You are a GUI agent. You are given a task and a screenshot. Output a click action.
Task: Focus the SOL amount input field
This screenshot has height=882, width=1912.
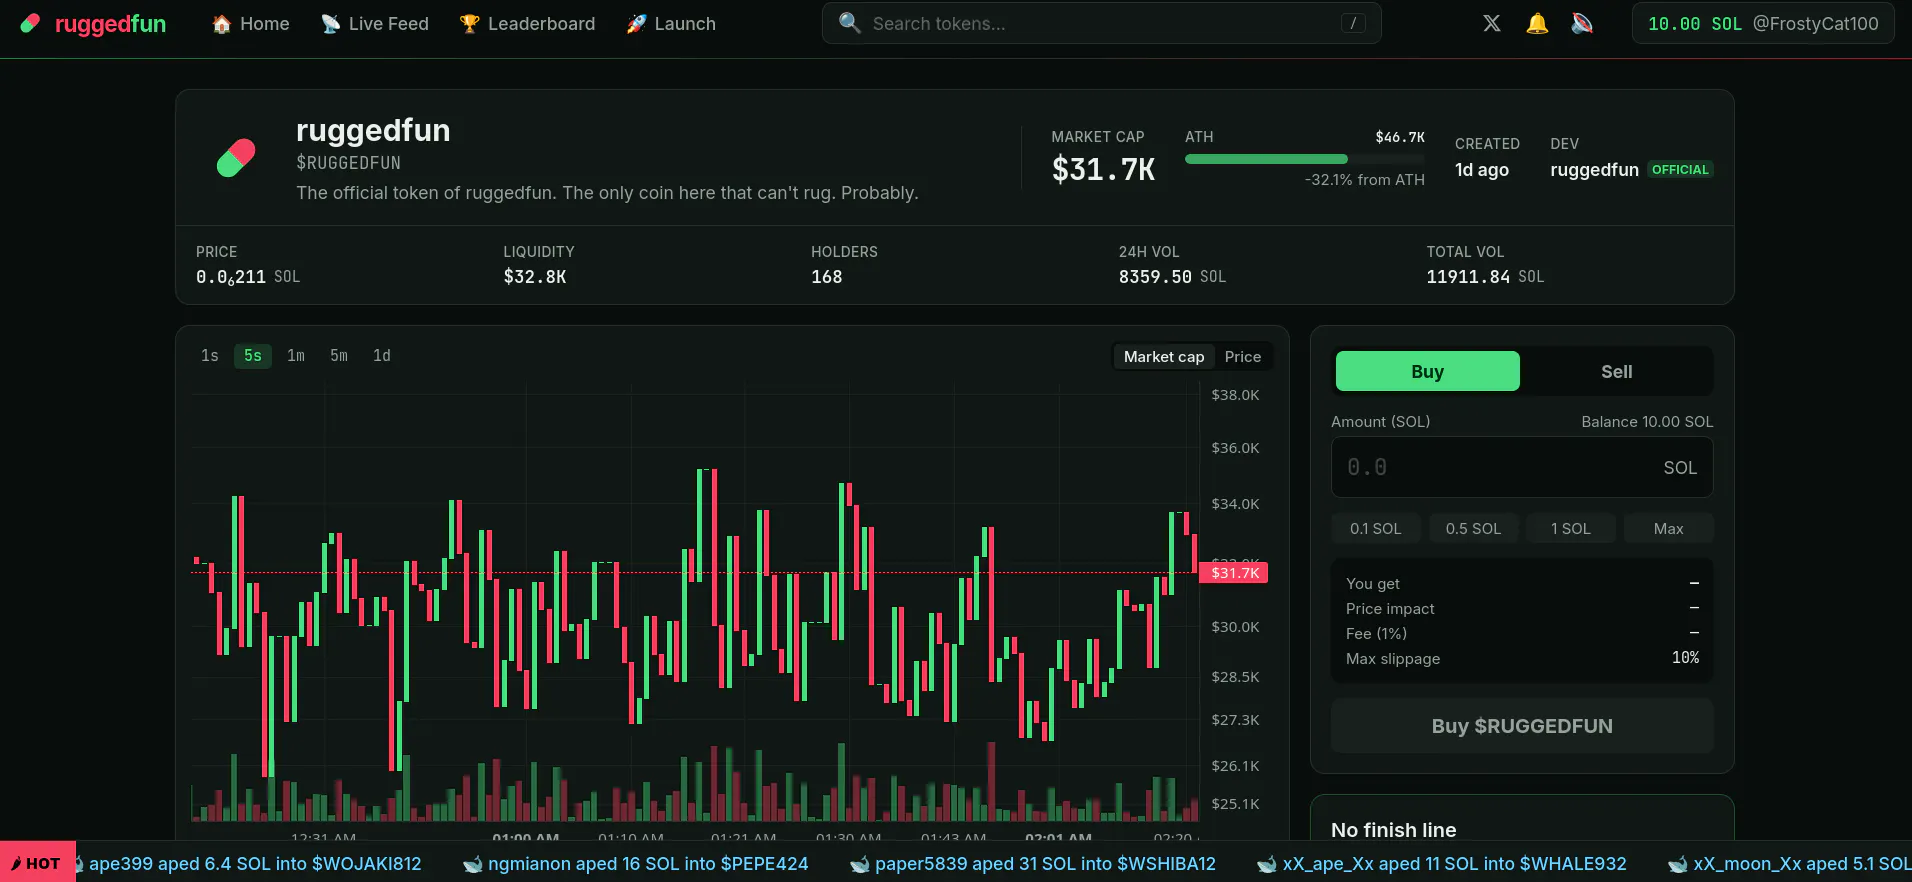(1522, 467)
